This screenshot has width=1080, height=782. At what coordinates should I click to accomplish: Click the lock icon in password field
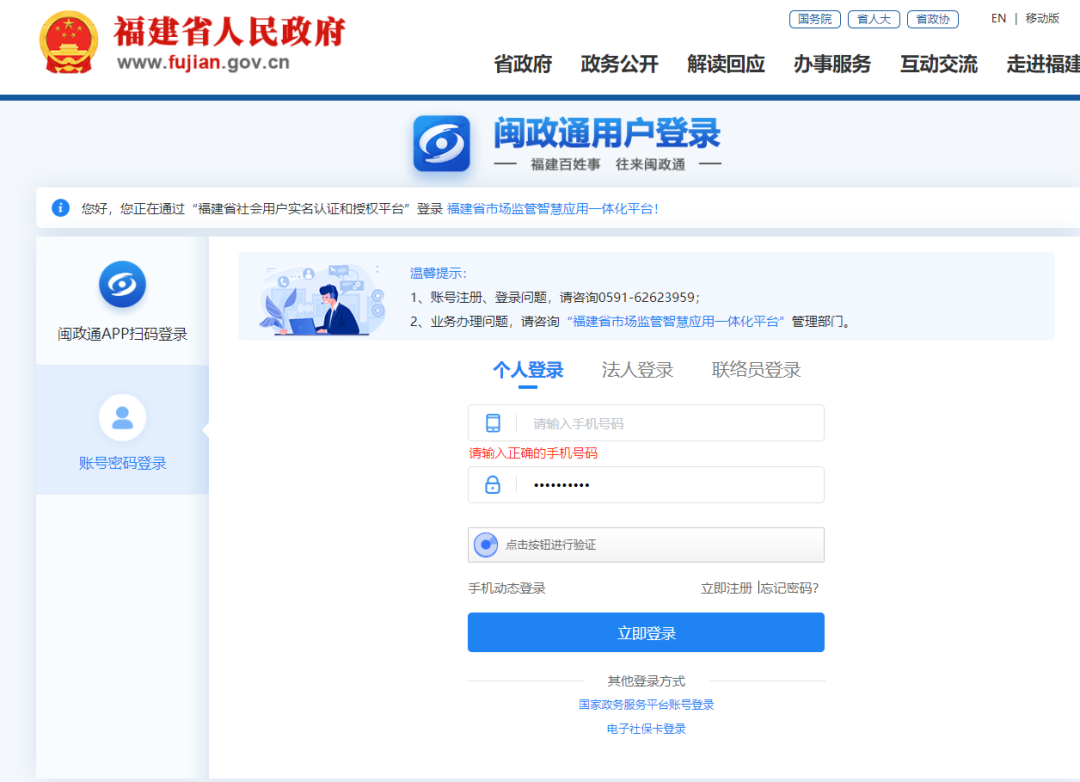(x=492, y=485)
